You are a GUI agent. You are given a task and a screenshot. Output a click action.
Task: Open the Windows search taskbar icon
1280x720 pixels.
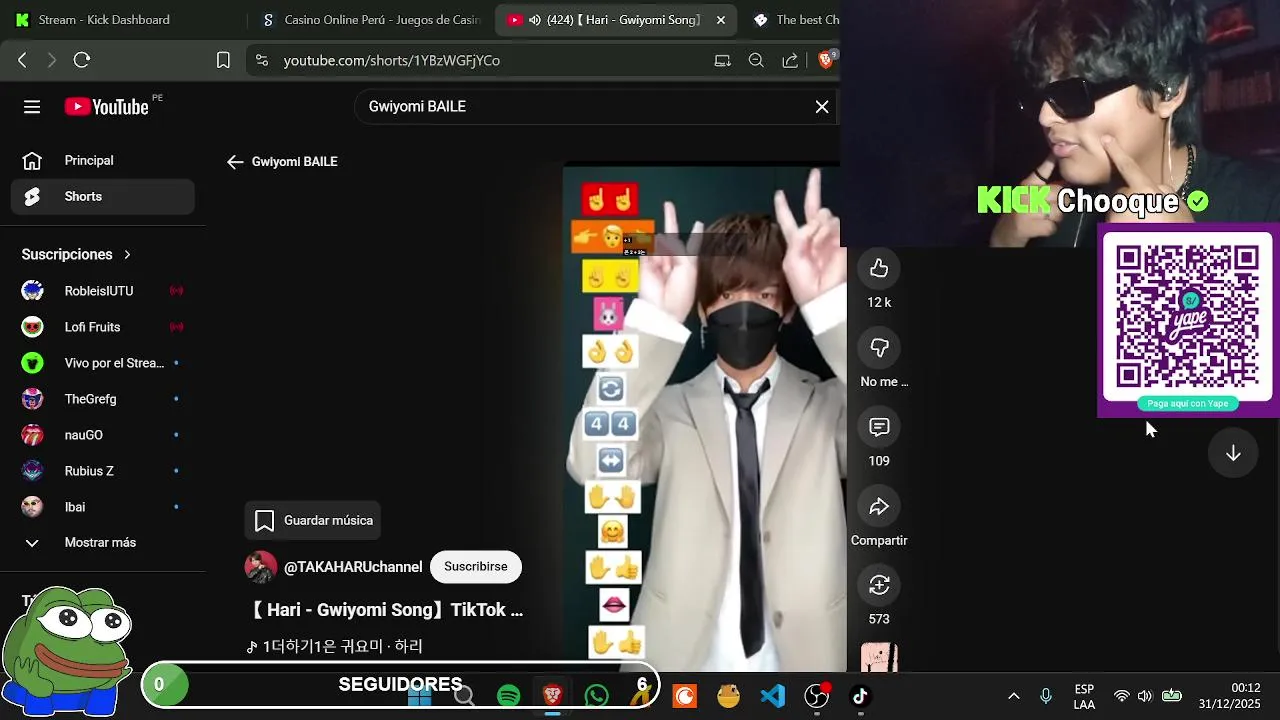tap(464, 695)
